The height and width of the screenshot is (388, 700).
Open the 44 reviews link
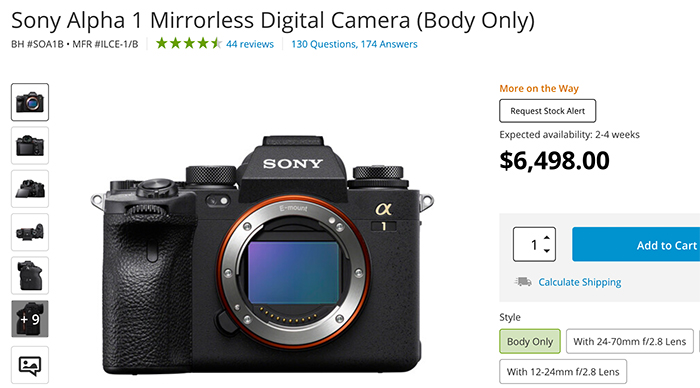250,44
